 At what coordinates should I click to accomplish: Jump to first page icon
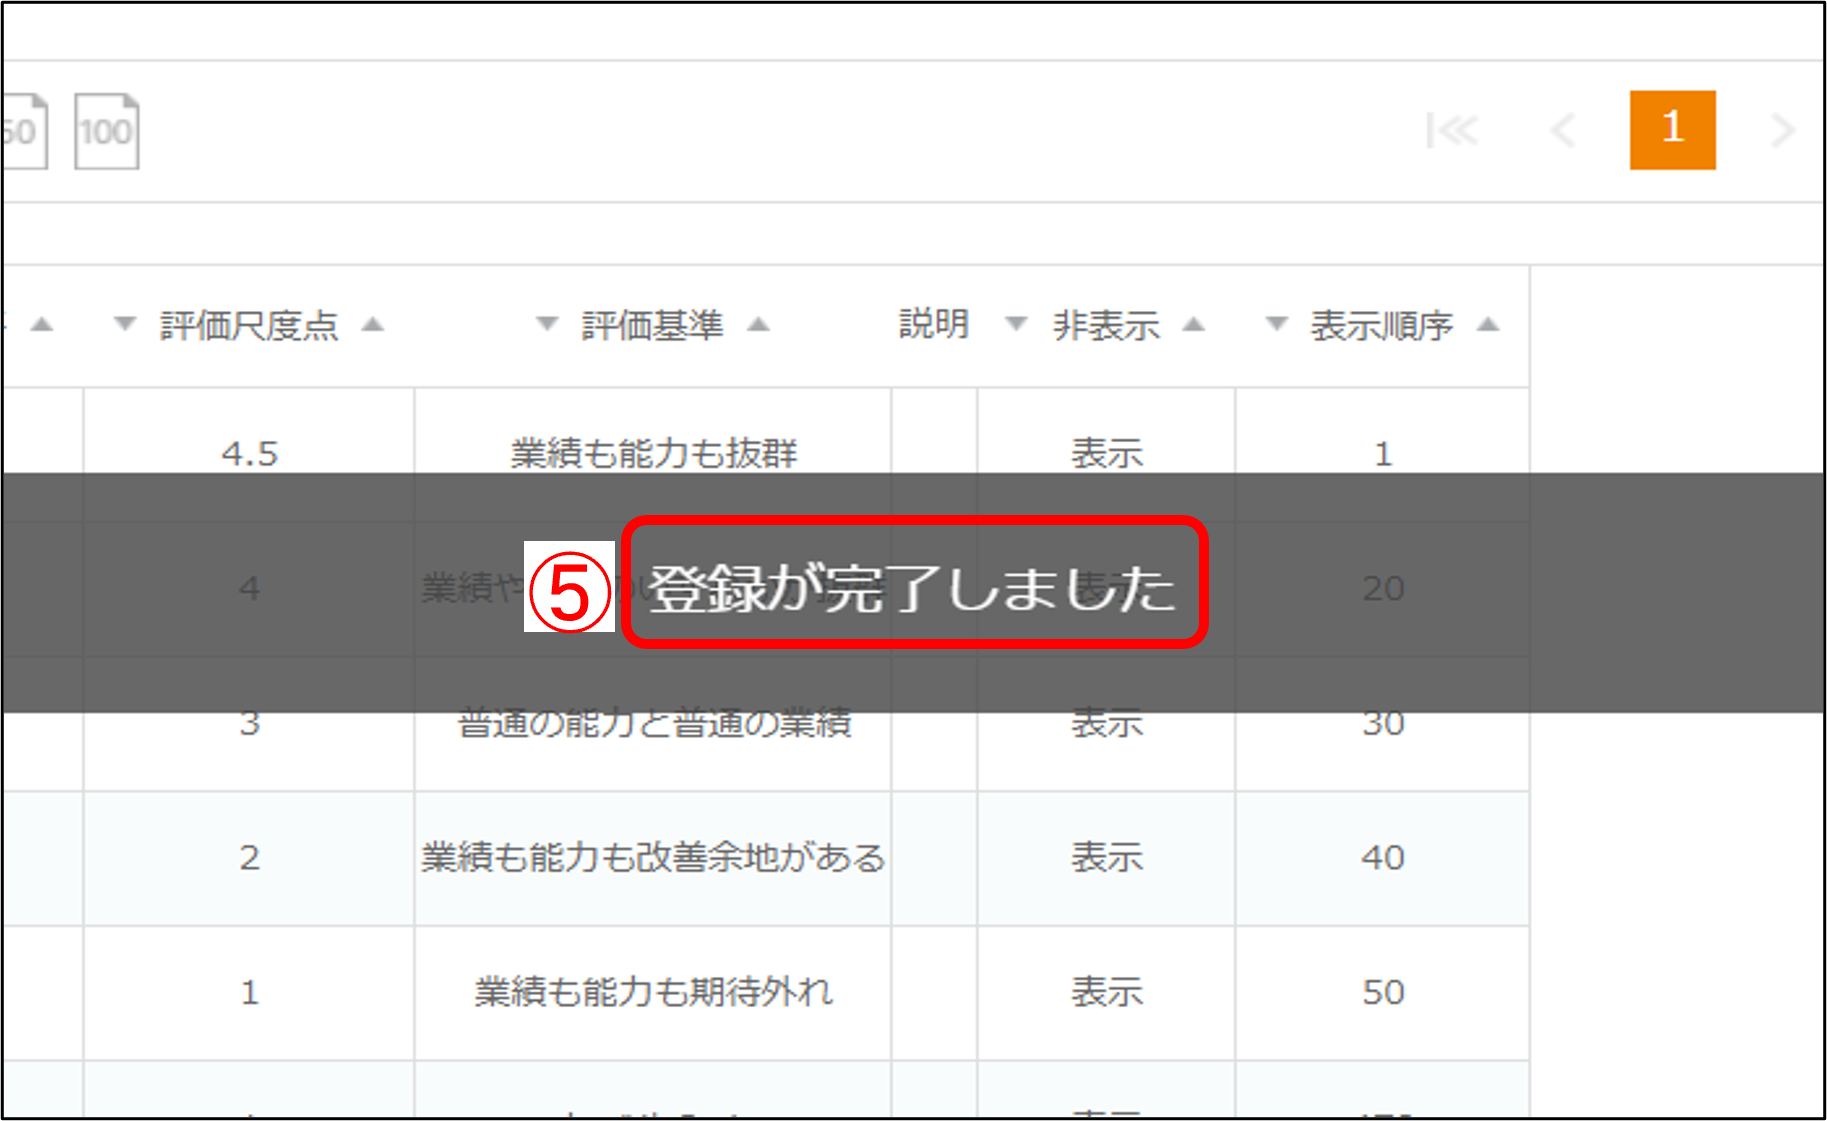coord(1451,130)
